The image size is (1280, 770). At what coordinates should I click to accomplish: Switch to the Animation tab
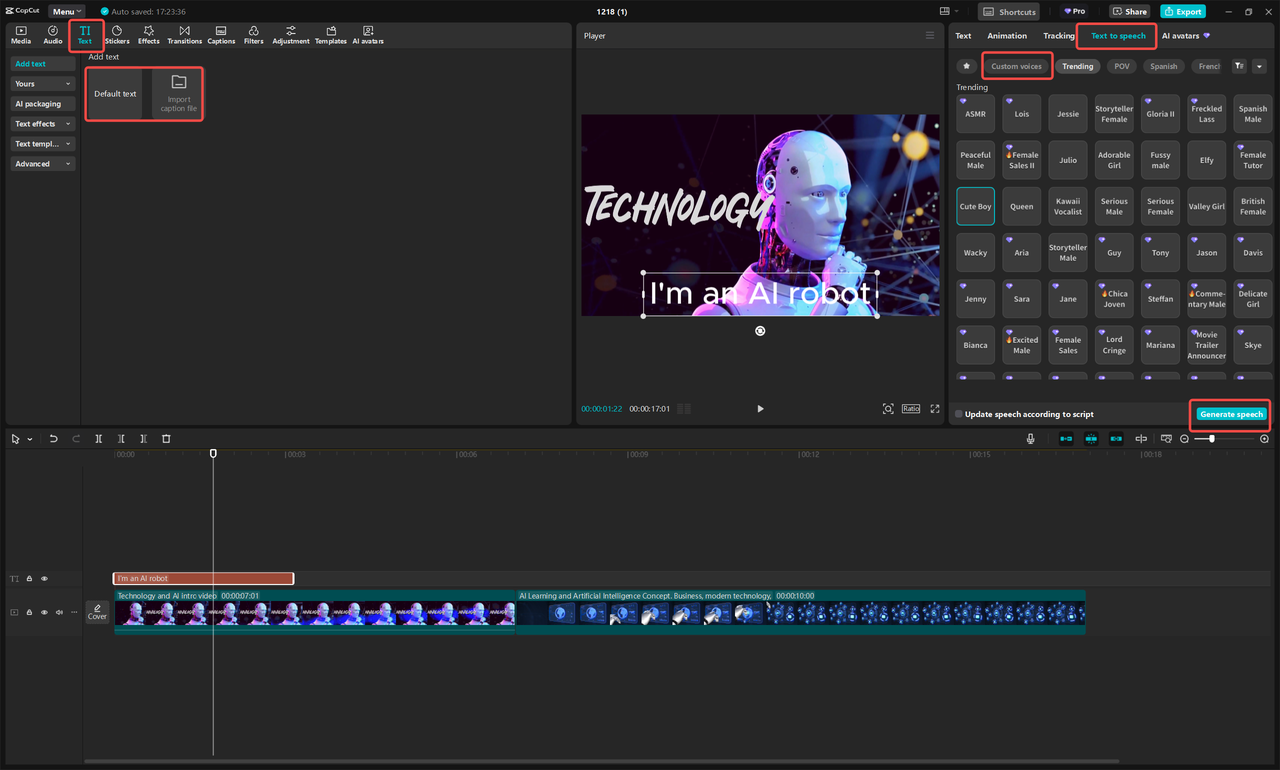pos(1007,36)
